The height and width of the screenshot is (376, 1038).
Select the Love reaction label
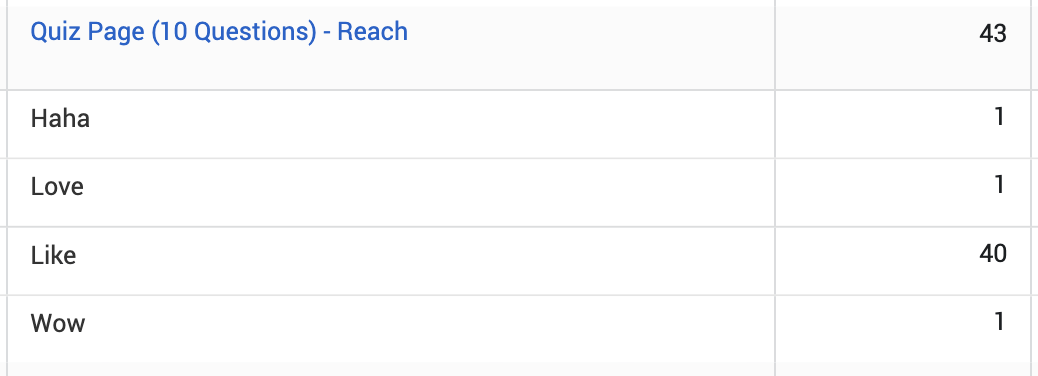[x=57, y=187]
